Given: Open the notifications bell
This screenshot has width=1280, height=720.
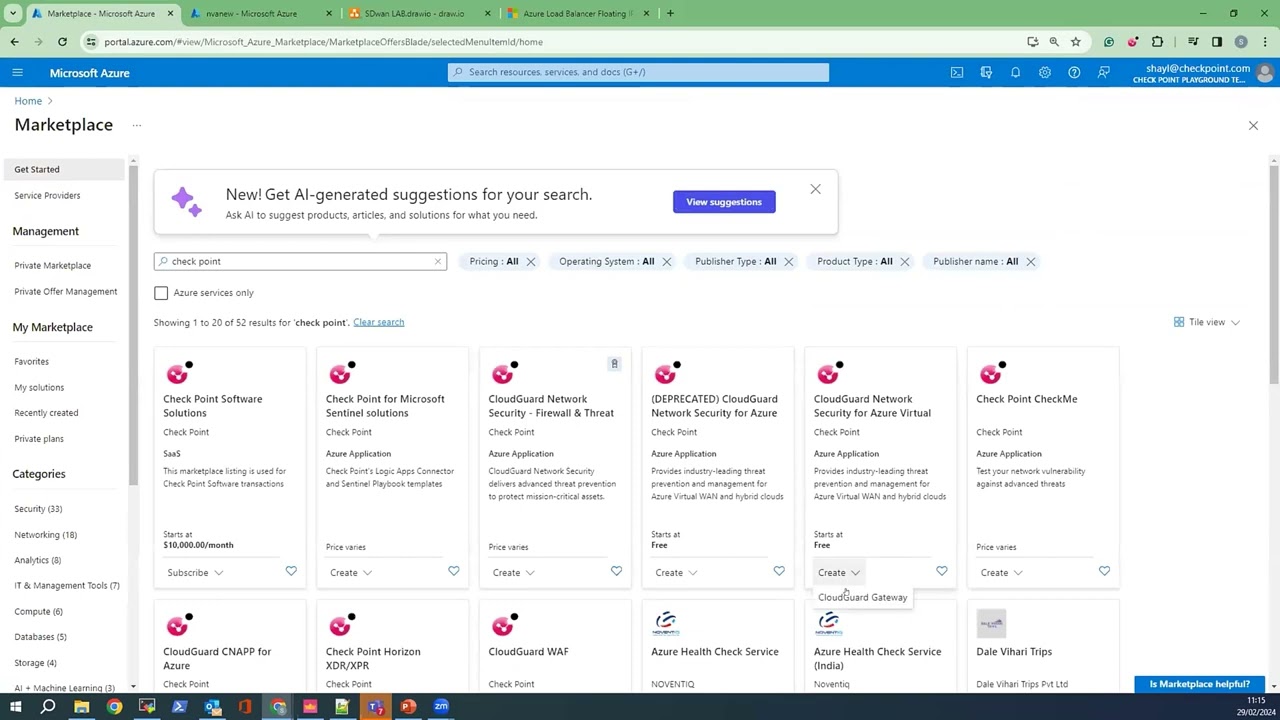Looking at the screenshot, I should tap(1015, 72).
